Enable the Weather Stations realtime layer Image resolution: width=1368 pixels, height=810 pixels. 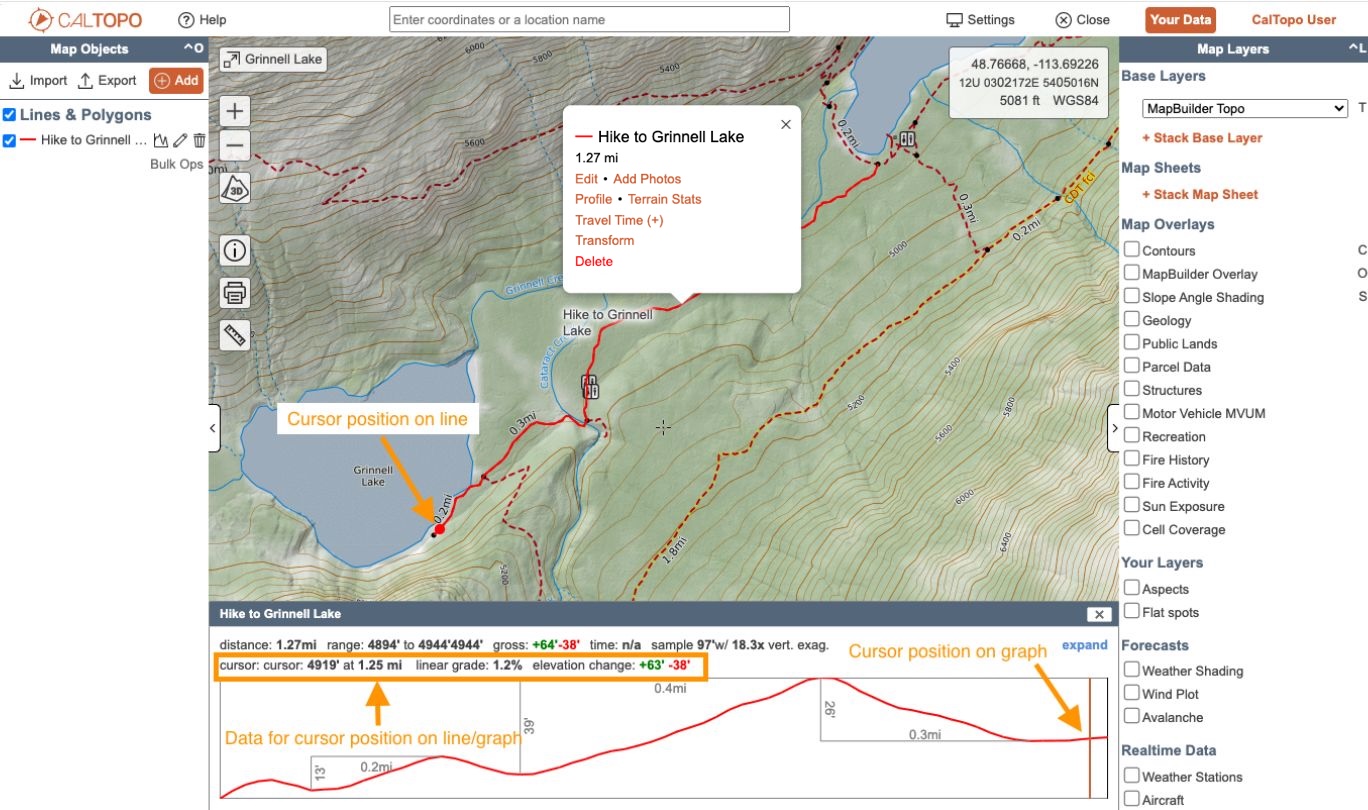click(x=1131, y=776)
